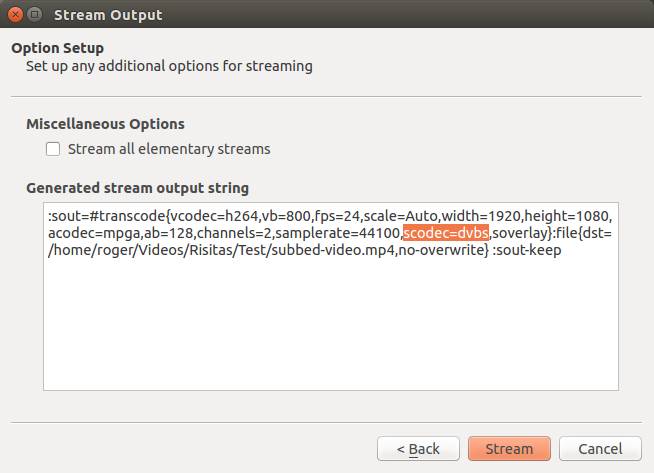Minimize the Stream Output dialog

(34, 15)
